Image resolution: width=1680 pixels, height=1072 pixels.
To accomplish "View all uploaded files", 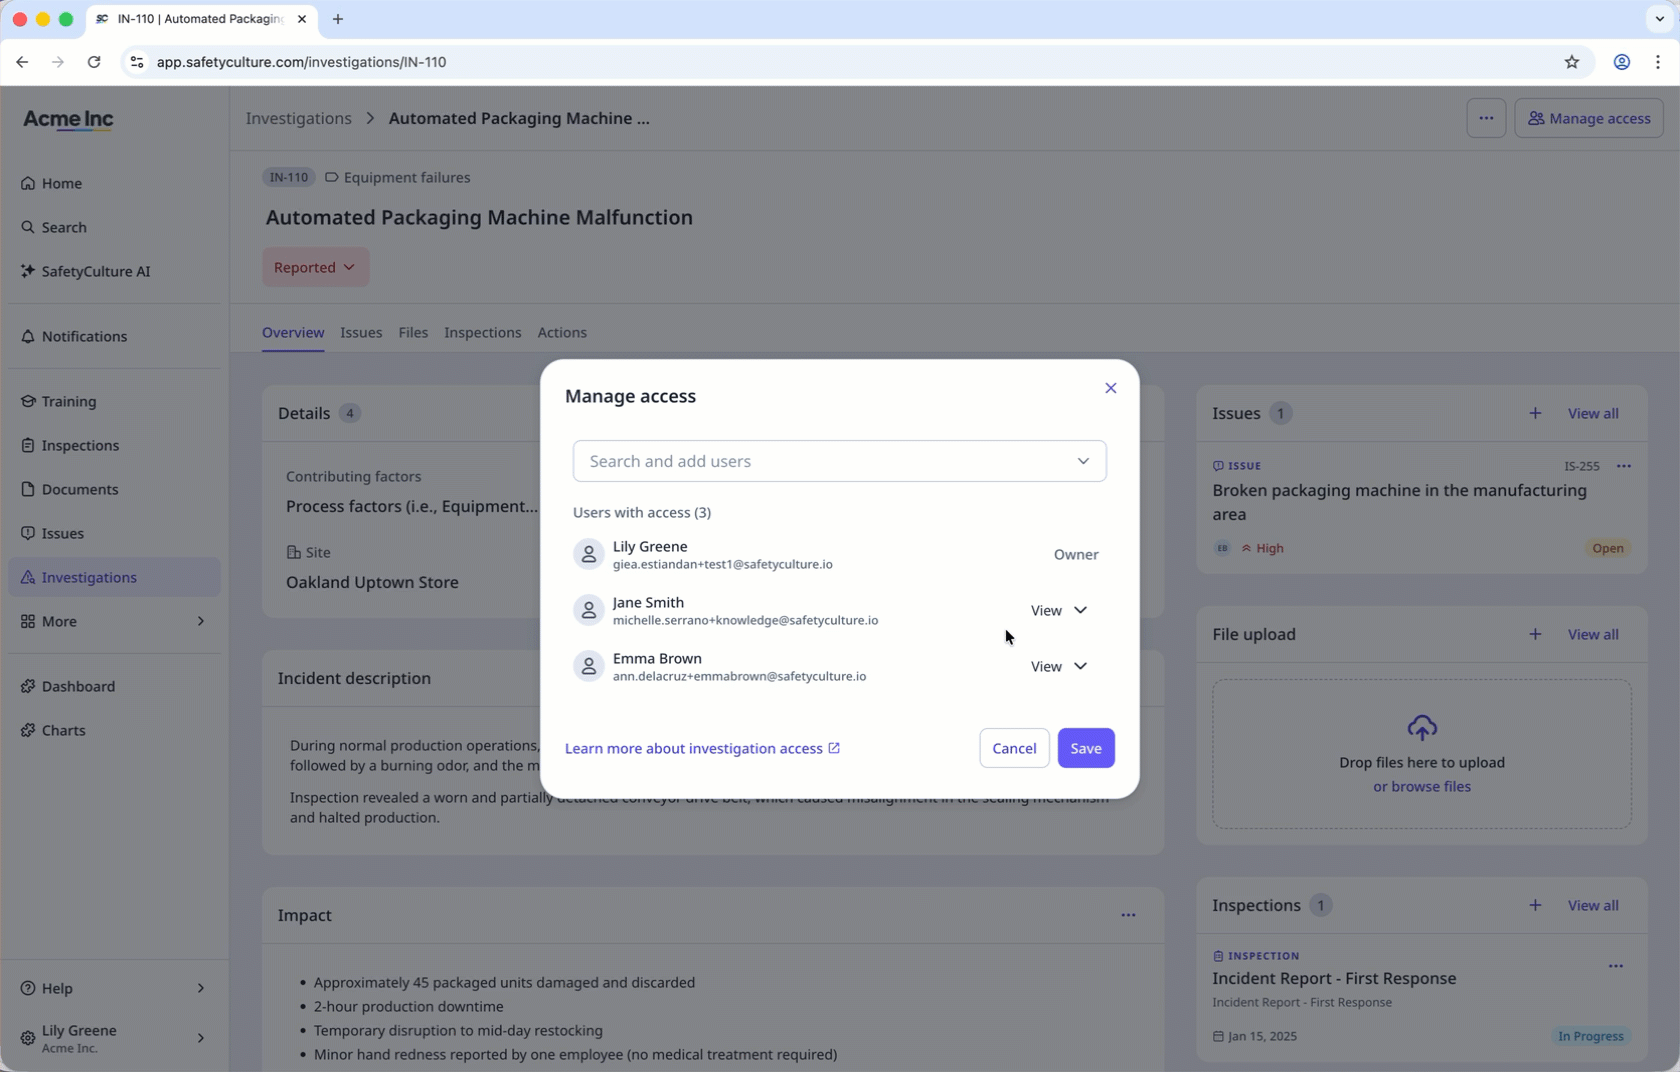I will [x=1593, y=634].
